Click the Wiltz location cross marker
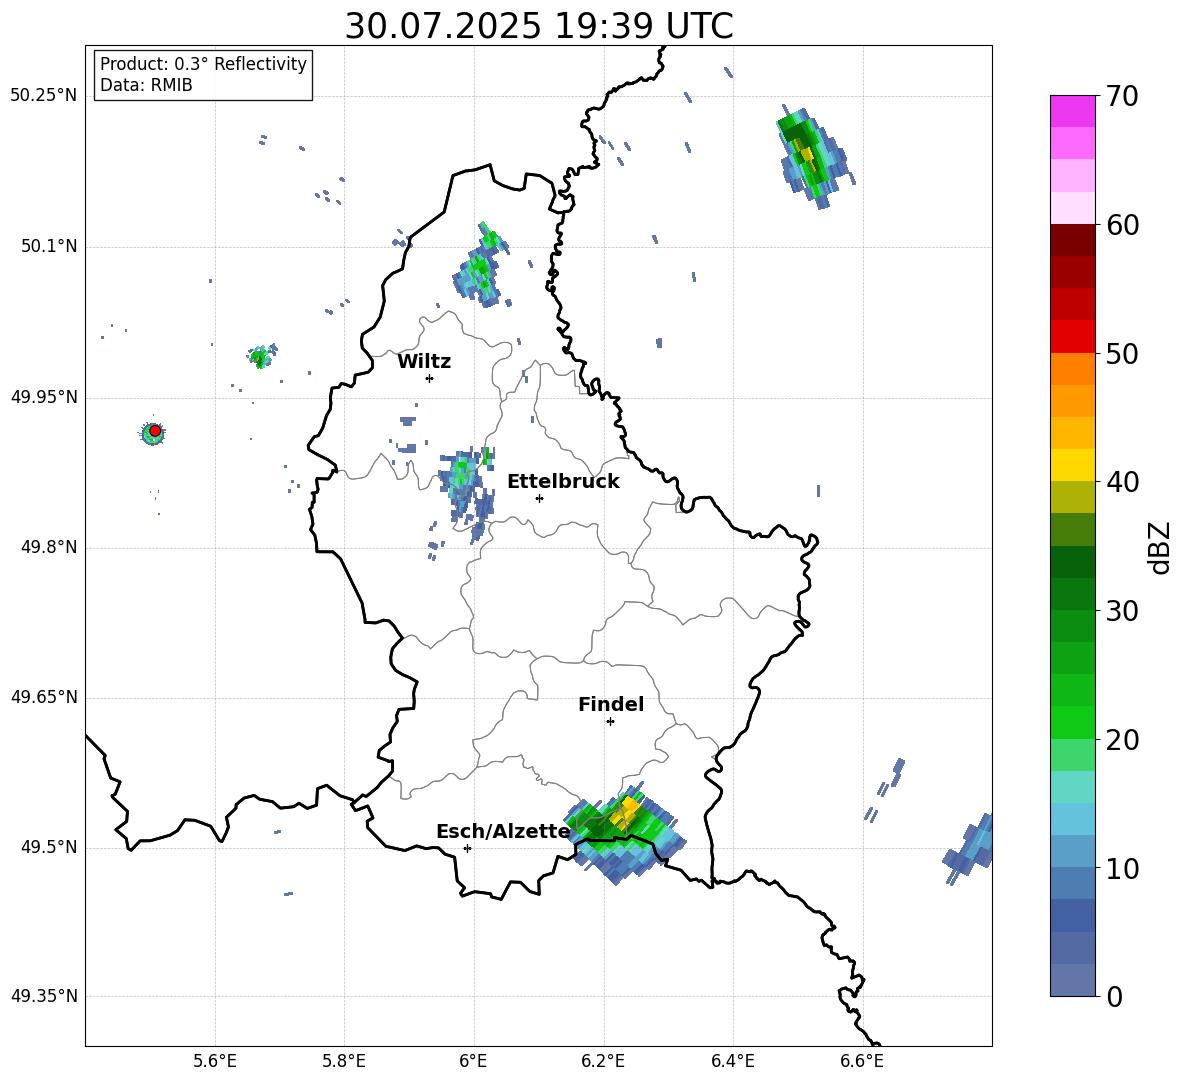 point(430,378)
